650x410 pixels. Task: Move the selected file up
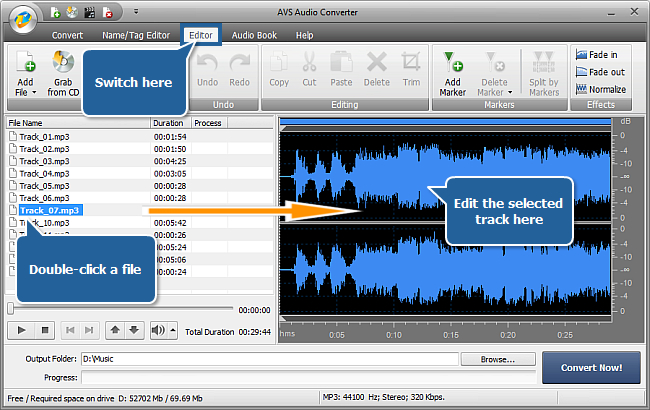[x=115, y=330]
